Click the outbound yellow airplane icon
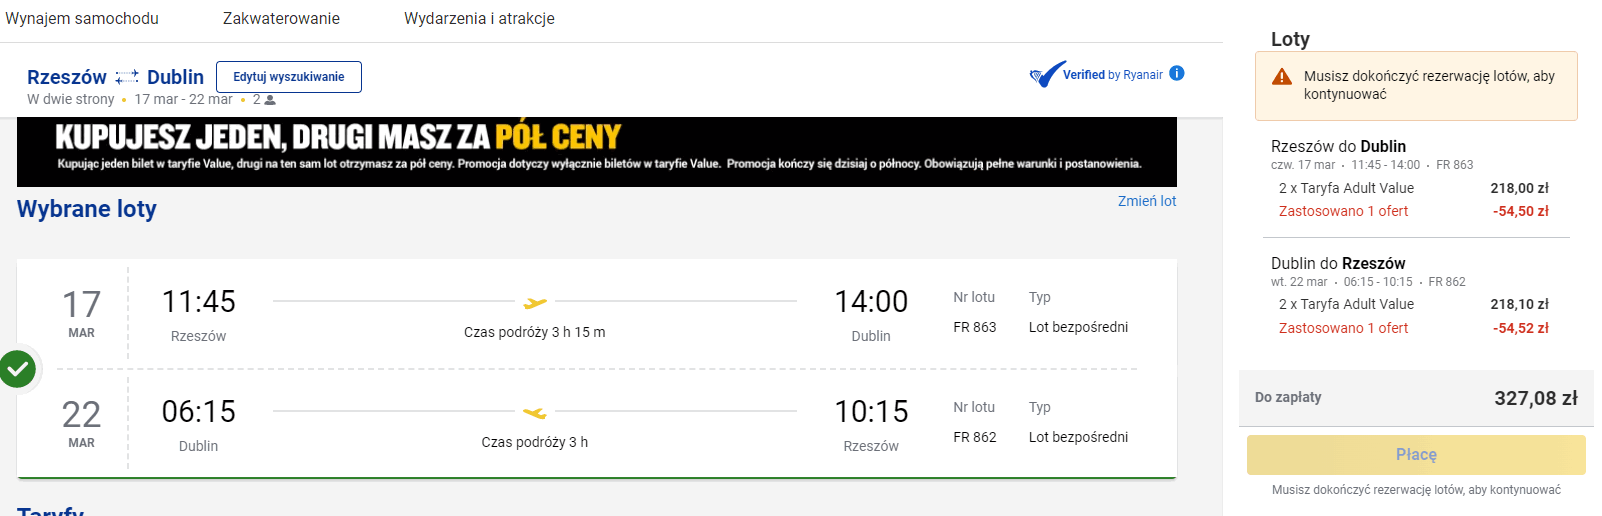Screen dimensions: 1602x516 tap(535, 302)
